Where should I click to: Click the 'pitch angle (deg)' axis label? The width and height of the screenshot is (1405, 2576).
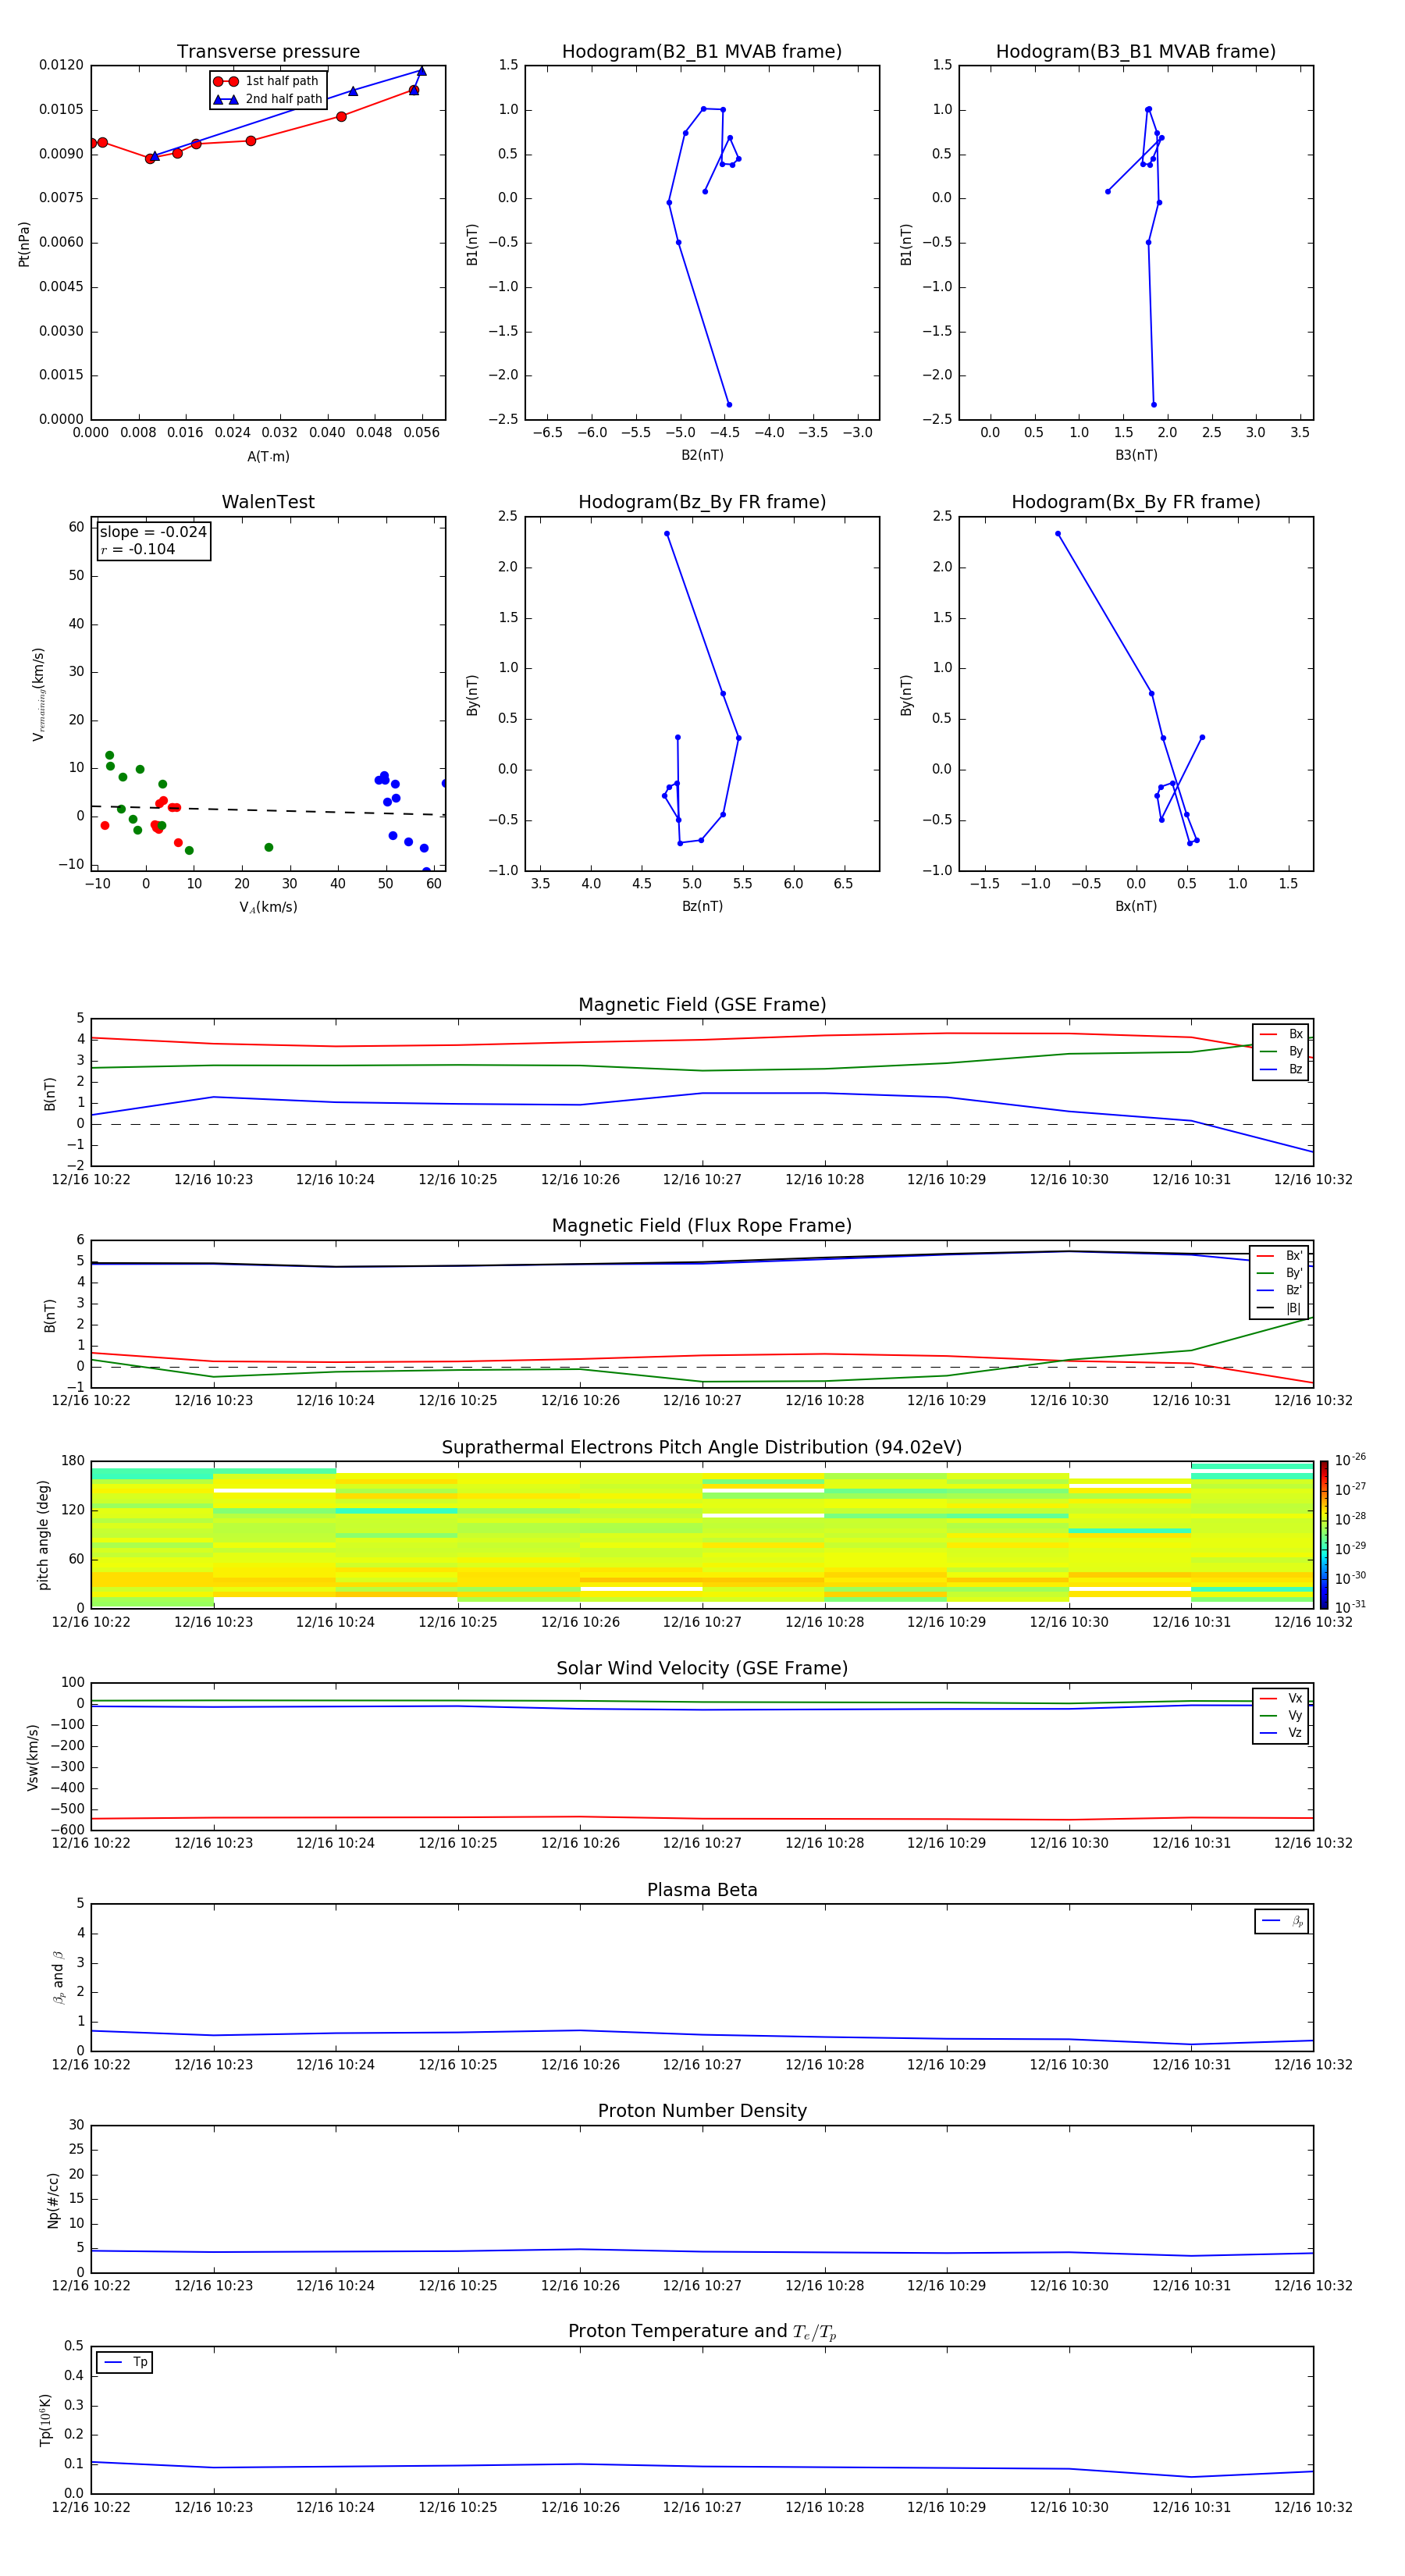(43, 1534)
